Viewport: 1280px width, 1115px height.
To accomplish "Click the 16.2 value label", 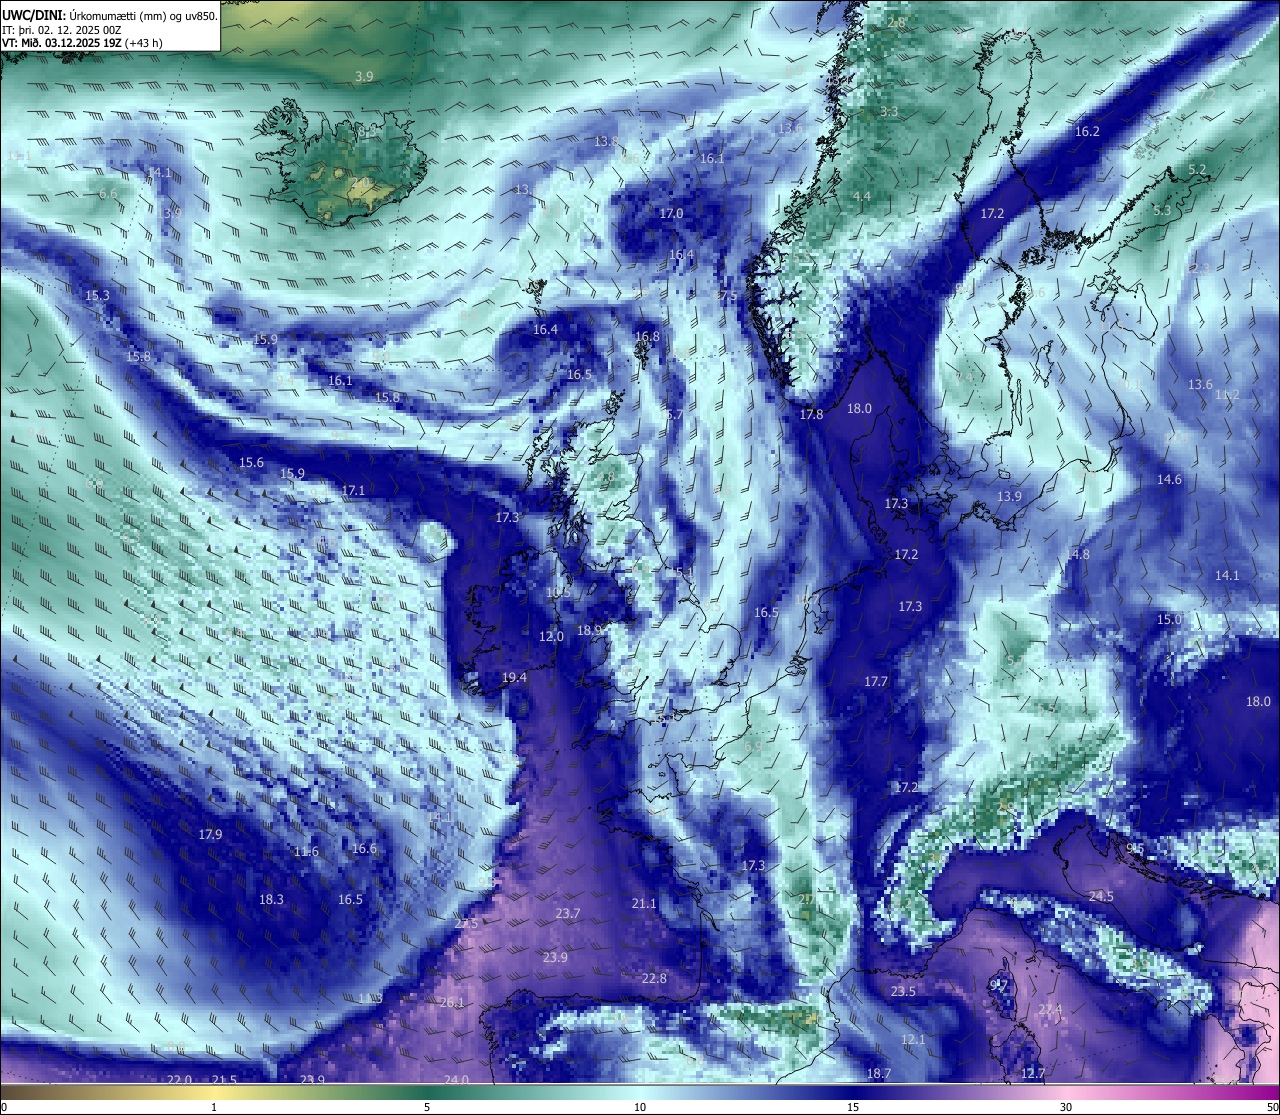I will tap(1087, 131).
